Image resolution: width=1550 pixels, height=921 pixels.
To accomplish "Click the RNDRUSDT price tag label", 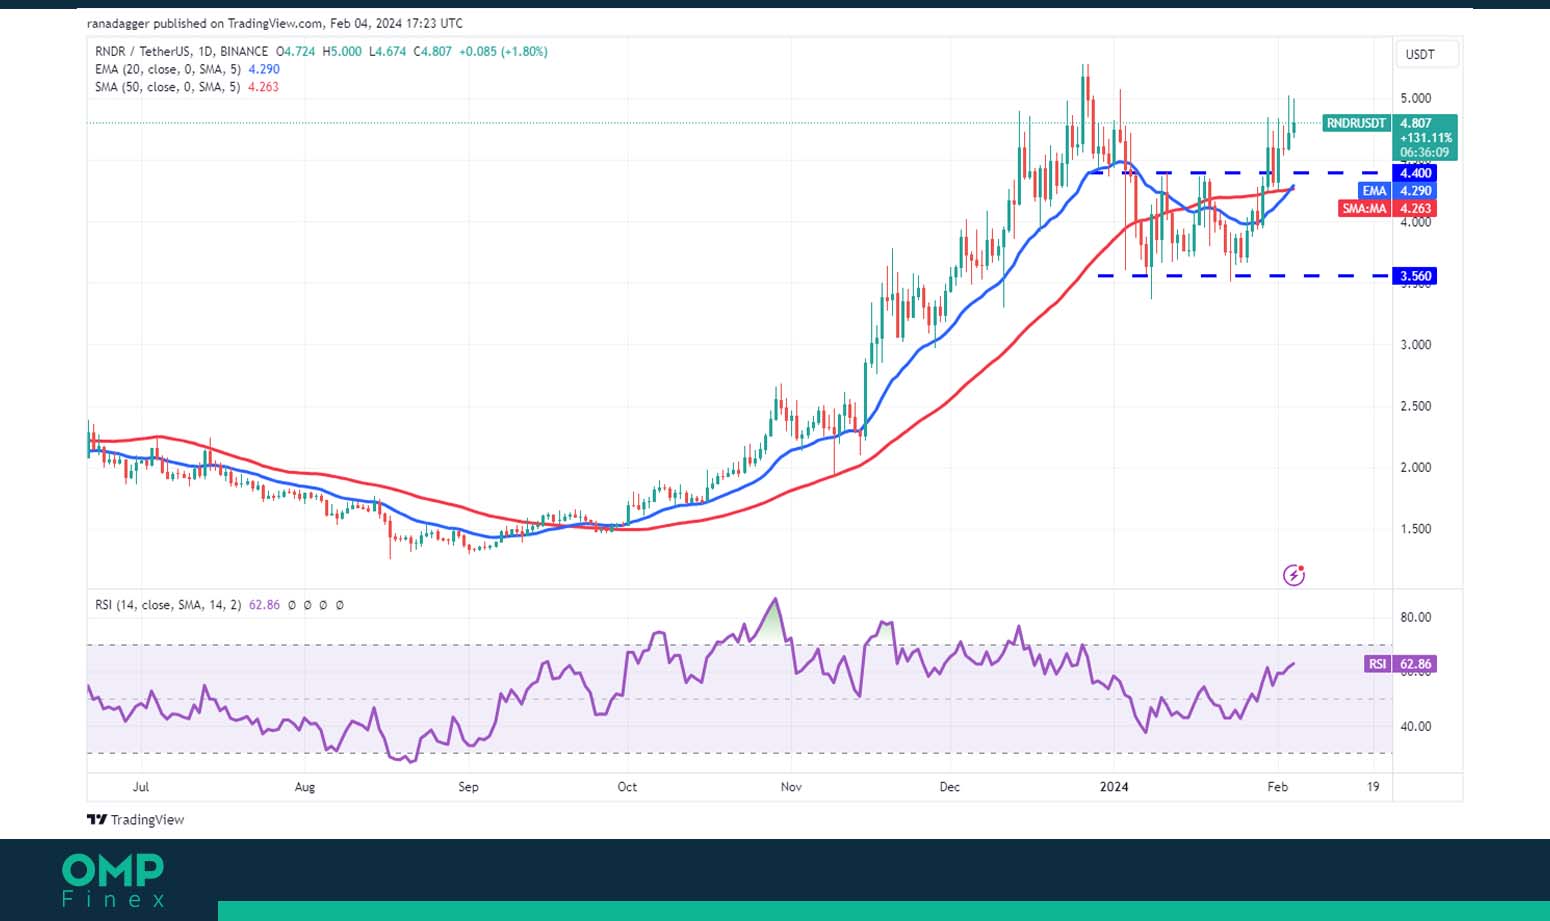I will 1356,123.
